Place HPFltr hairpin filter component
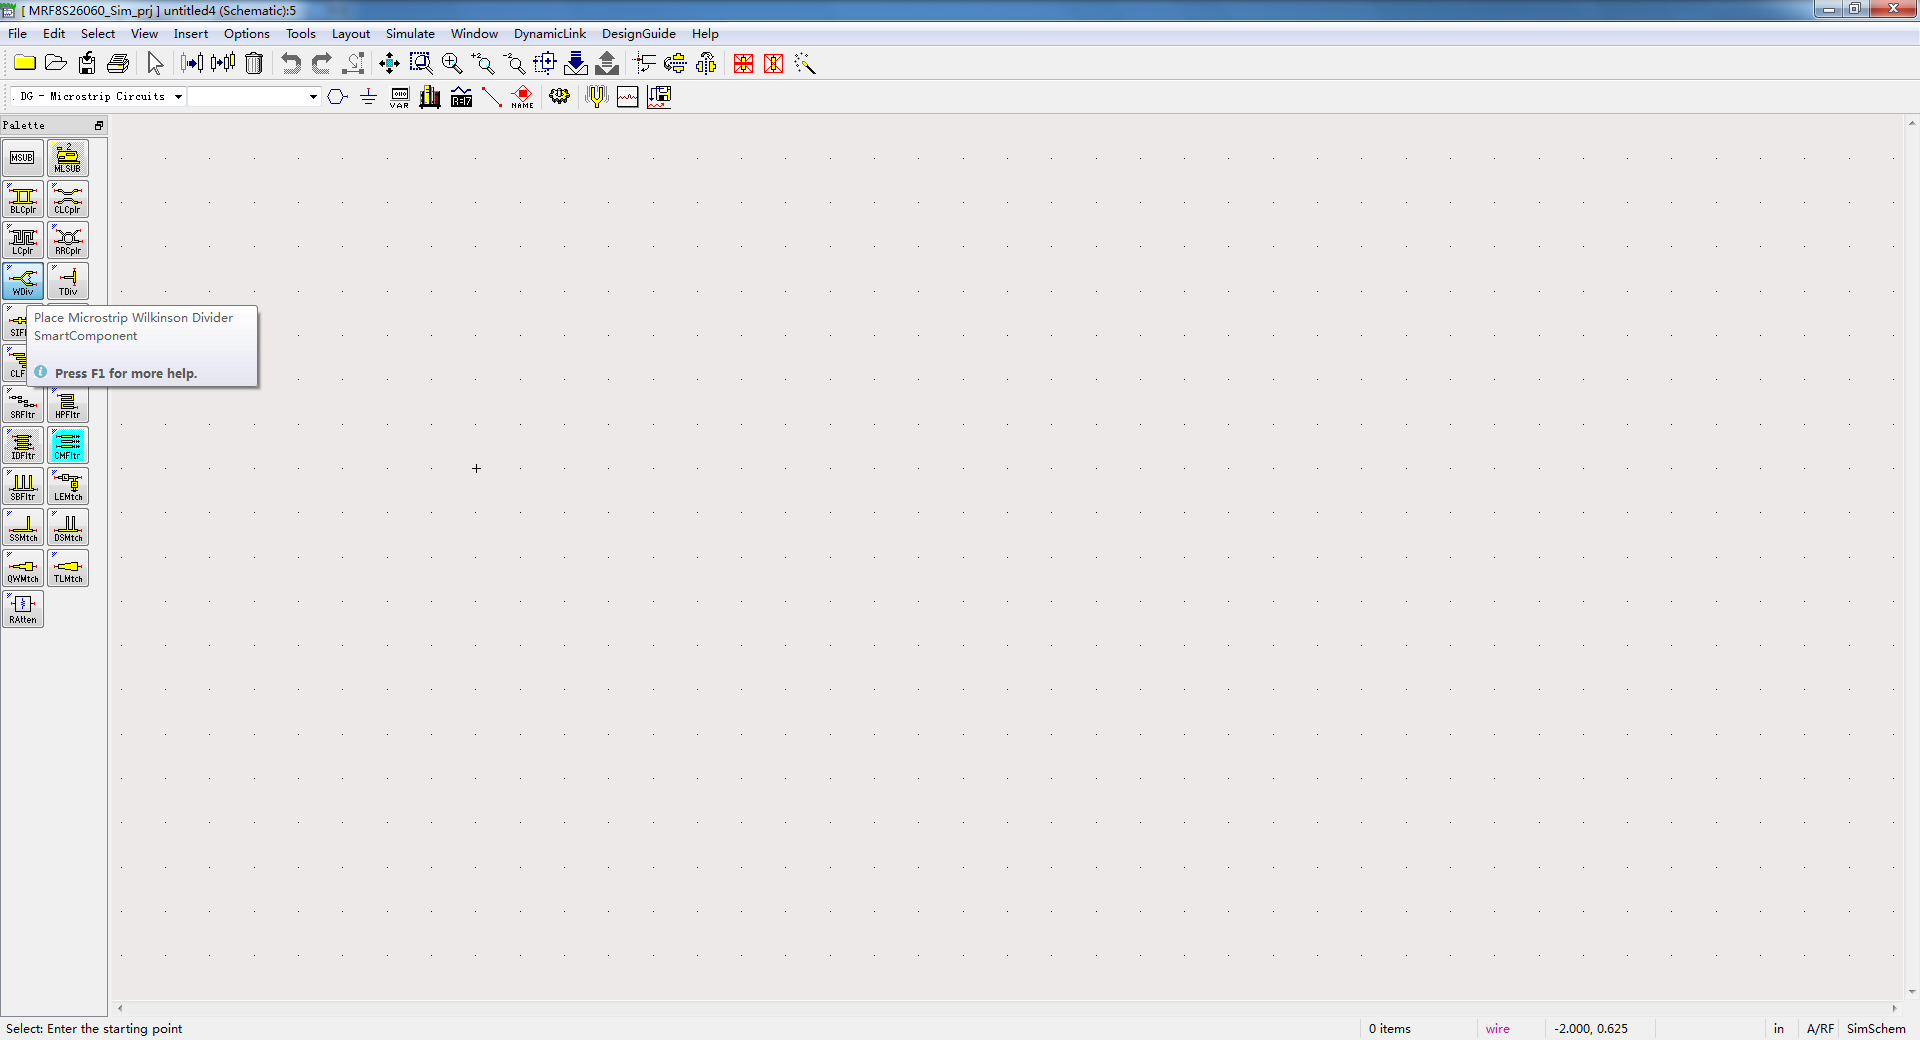1920x1040 pixels. (68, 404)
